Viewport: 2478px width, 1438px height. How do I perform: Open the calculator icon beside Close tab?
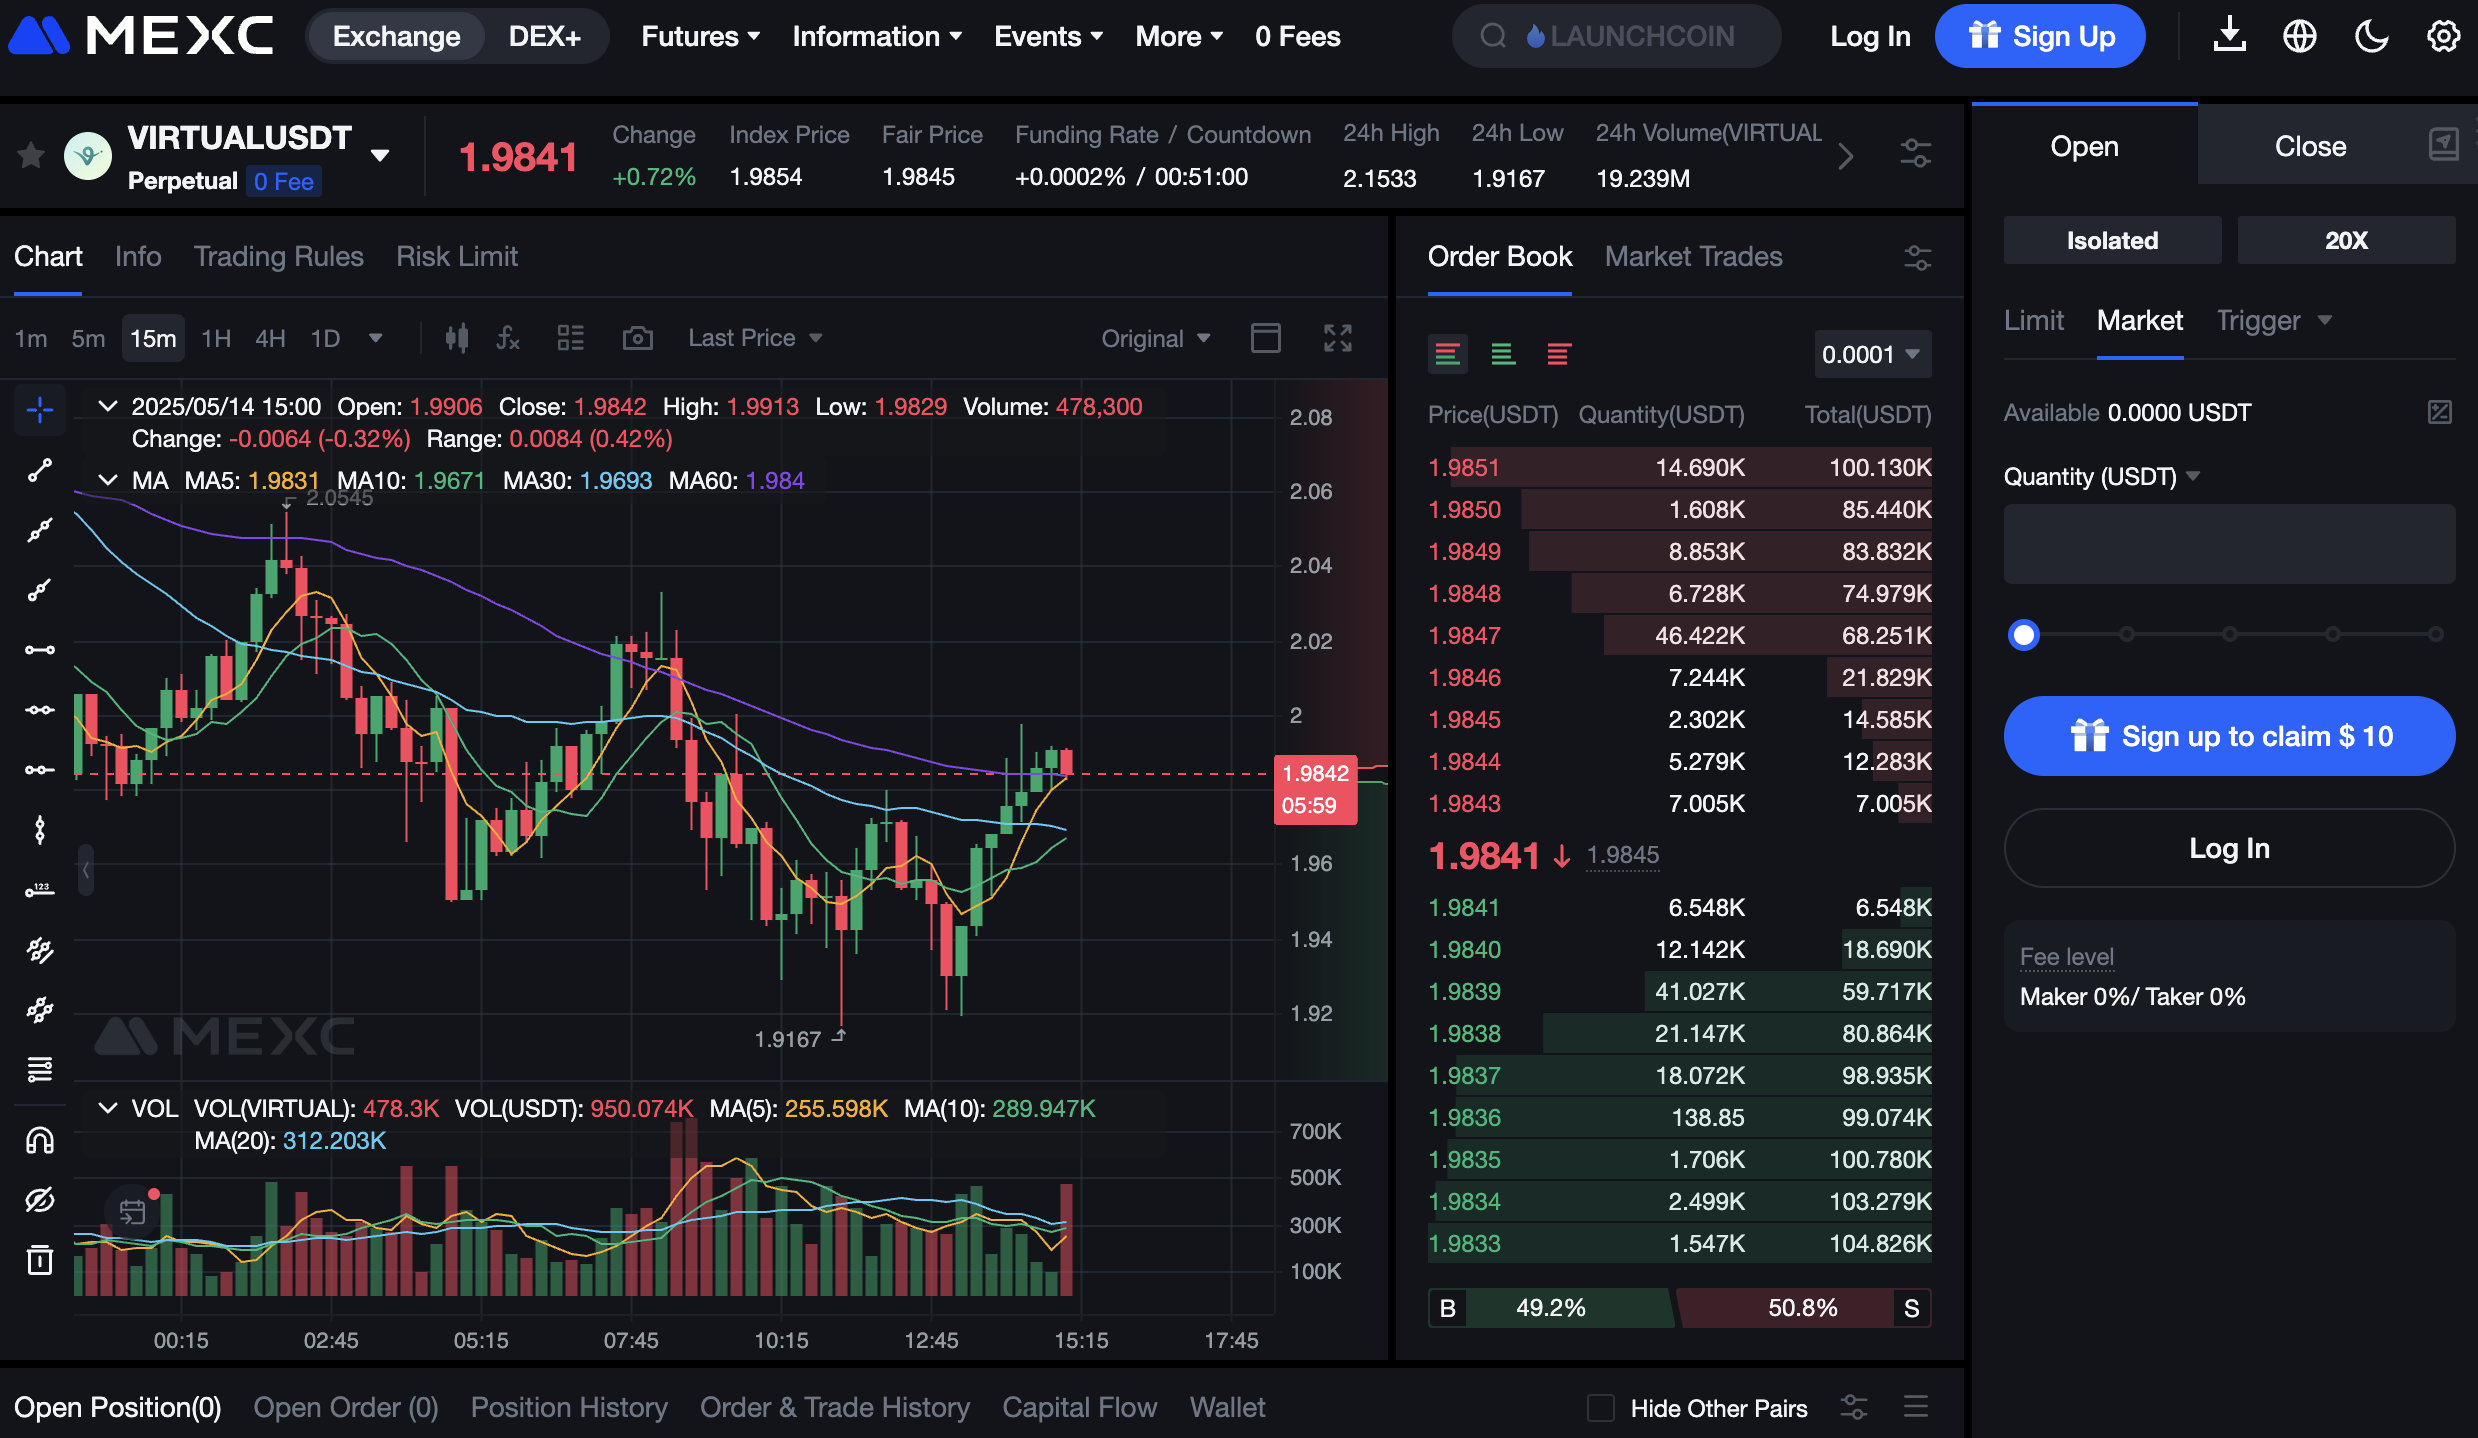[2443, 145]
